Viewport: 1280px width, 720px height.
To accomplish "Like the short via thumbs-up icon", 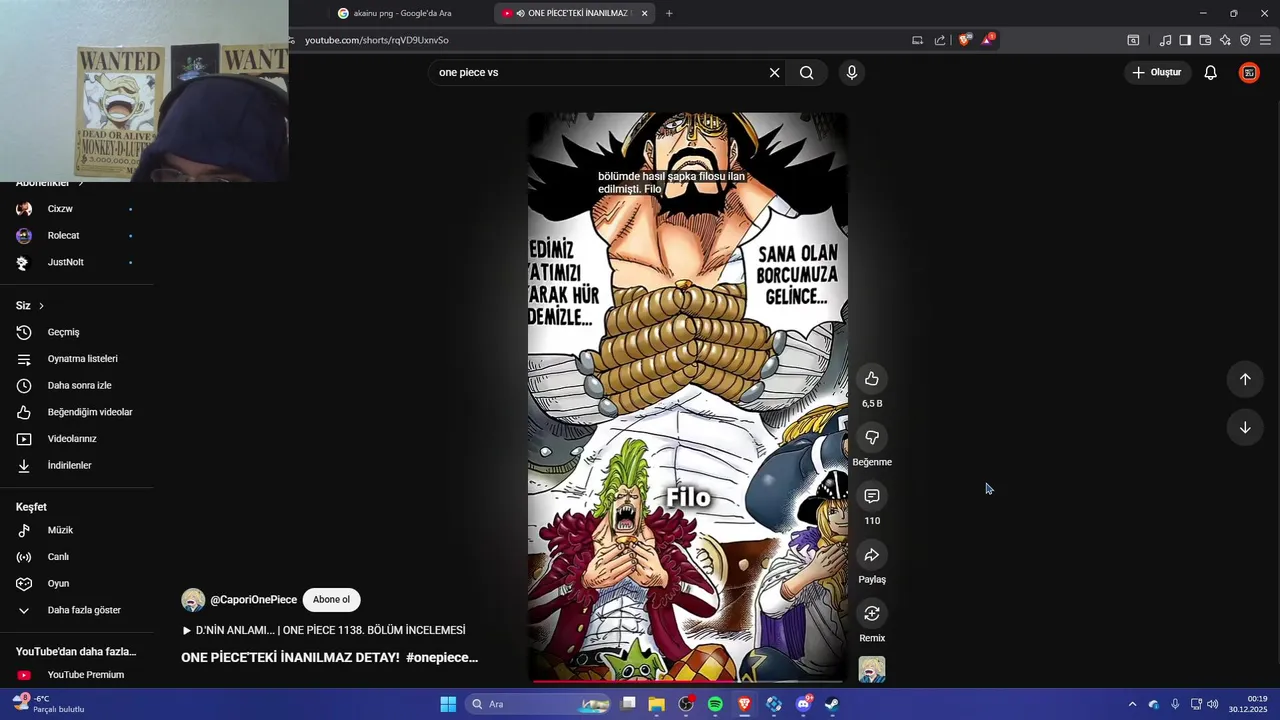I will tap(872, 378).
